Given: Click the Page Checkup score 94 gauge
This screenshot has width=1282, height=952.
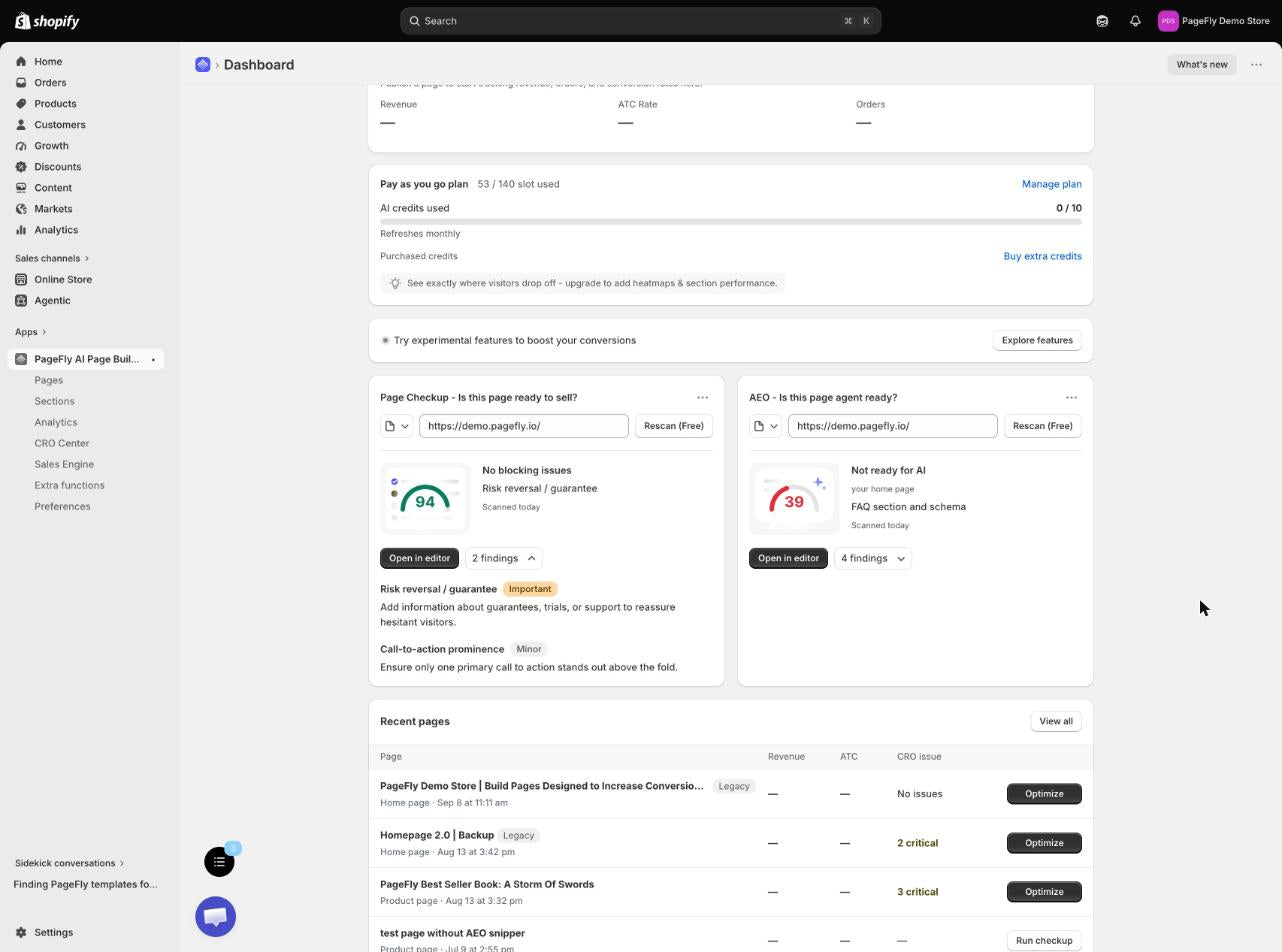Looking at the screenshot, I should point(425,499).
